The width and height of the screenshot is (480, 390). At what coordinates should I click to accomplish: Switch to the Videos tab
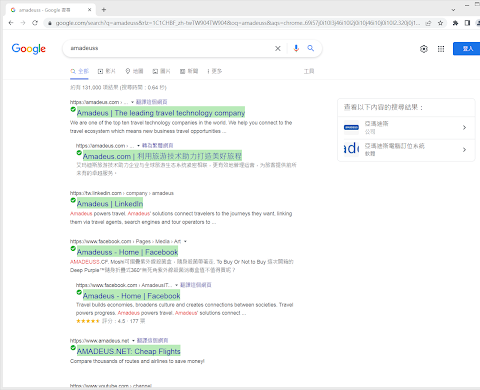coord(107,71)
